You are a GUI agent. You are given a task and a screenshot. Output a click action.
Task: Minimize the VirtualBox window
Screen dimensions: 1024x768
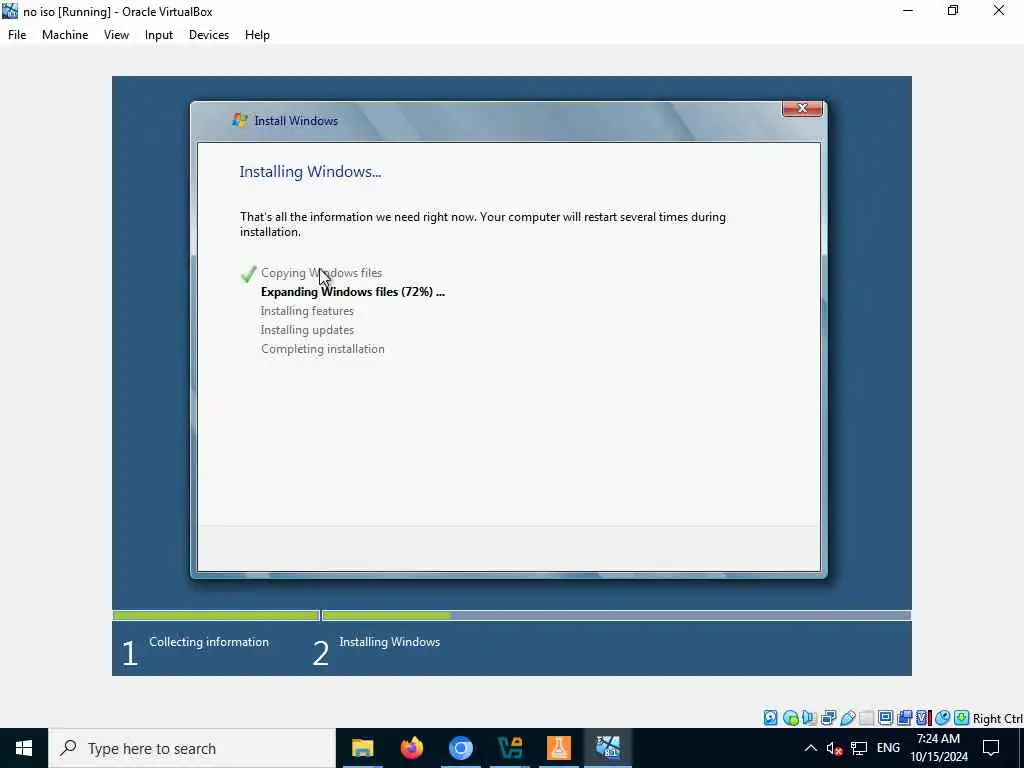pos(908,11)
